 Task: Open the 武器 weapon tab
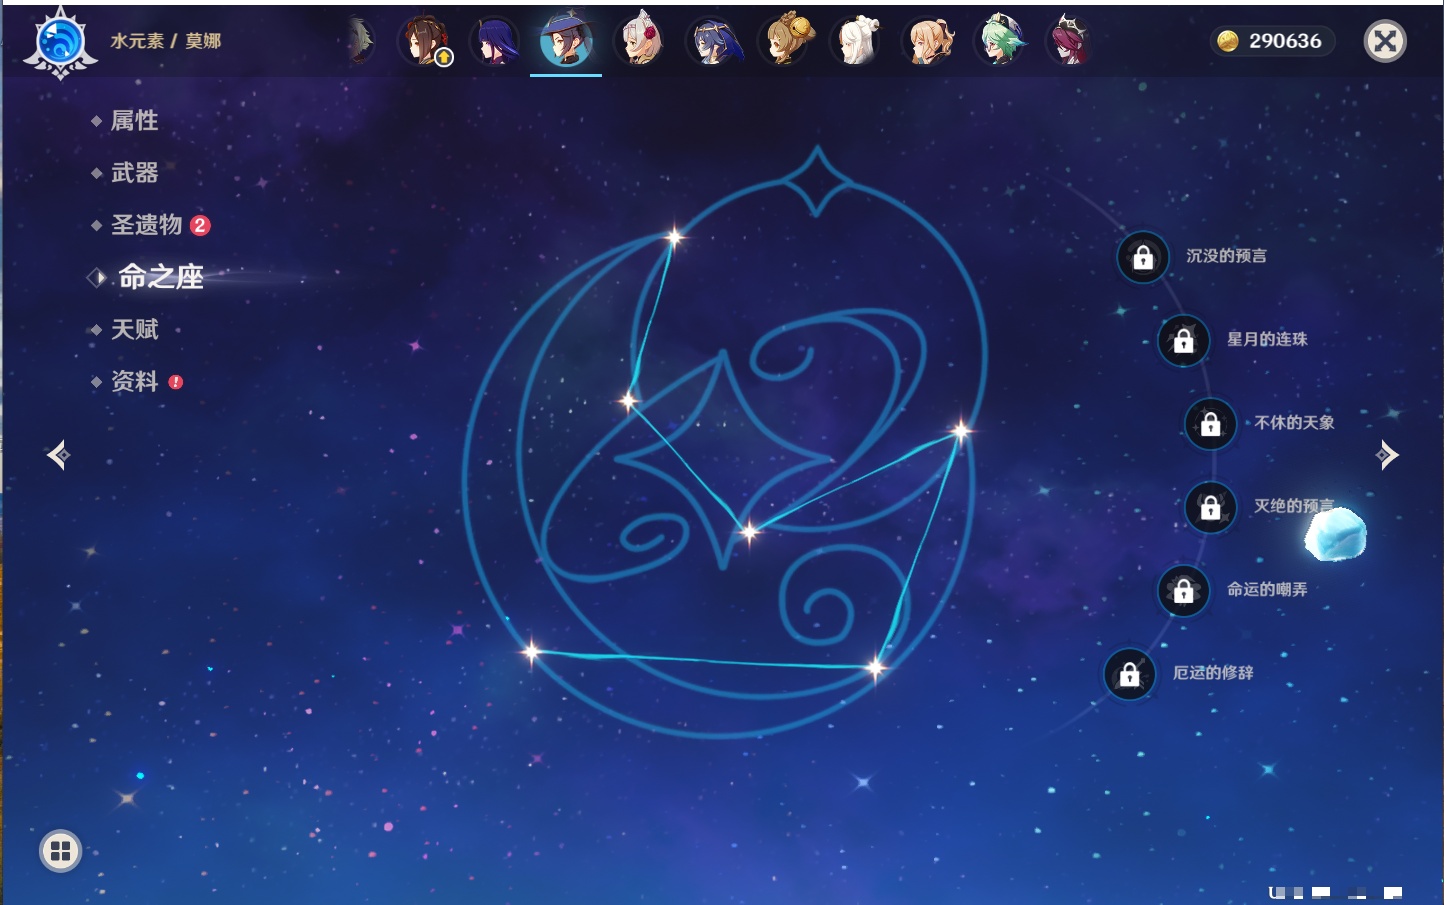click(x=134, y=173)
